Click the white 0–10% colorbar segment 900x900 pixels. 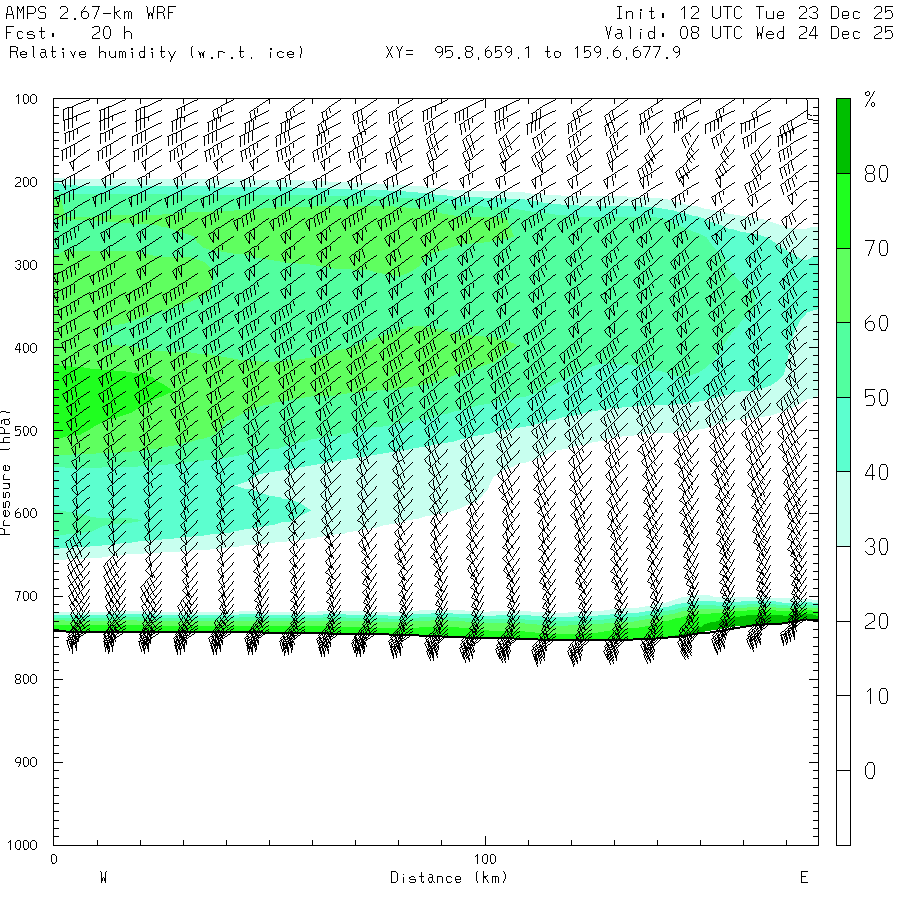click(843, 733)
